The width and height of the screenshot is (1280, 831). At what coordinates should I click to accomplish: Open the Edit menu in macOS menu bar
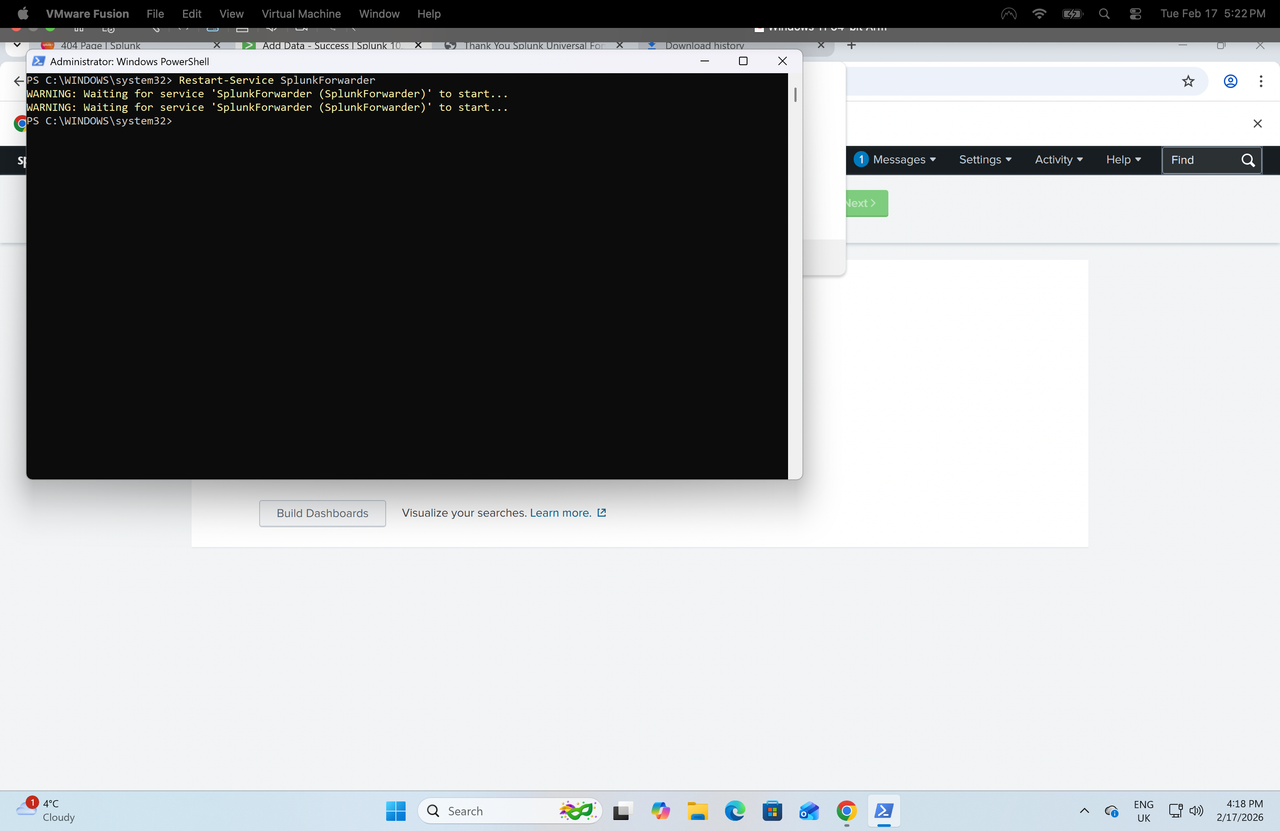tap(192, 14)
